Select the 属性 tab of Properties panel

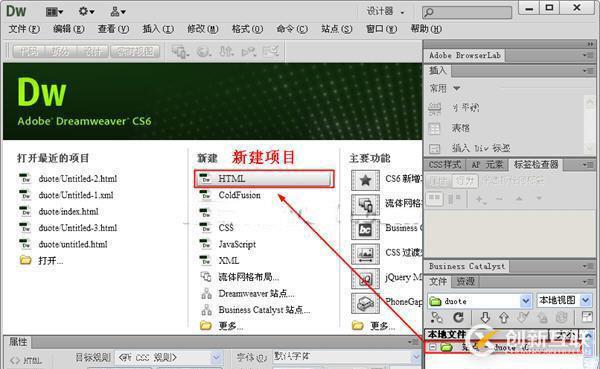(x=18, y=342)
